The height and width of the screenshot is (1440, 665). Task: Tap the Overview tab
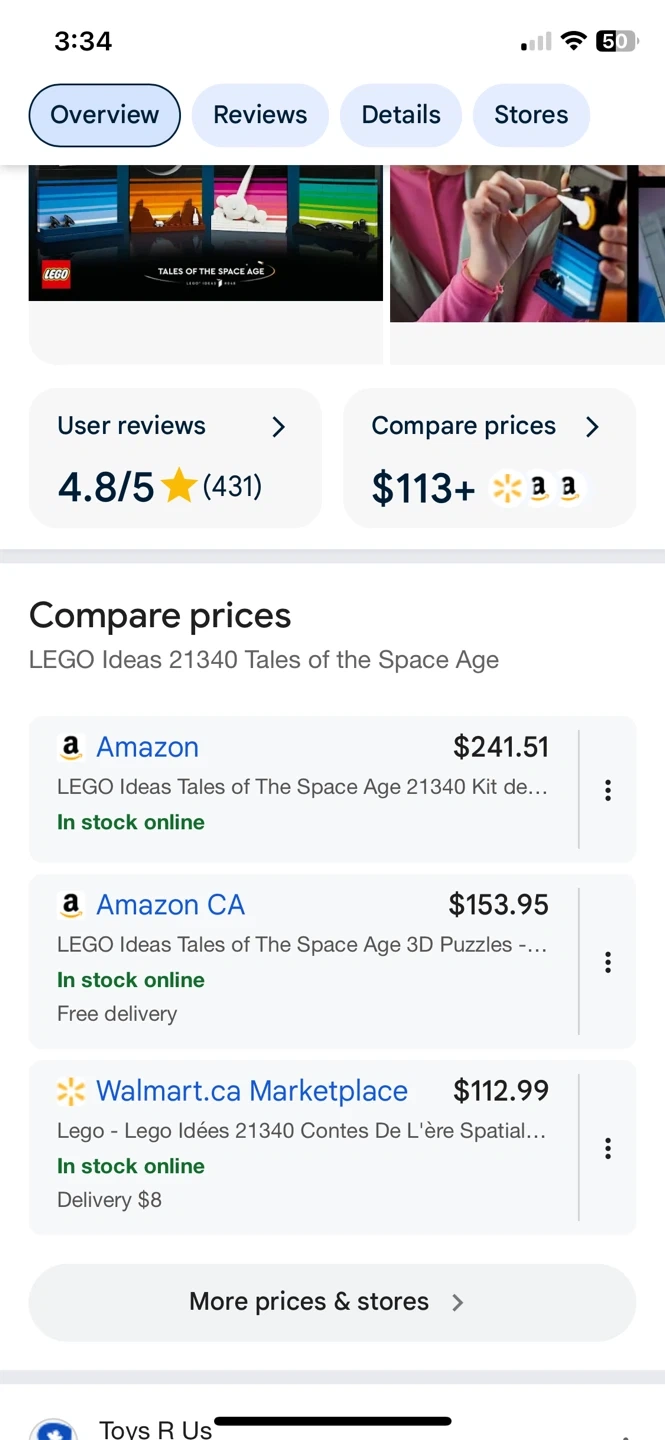pos(104,115)
